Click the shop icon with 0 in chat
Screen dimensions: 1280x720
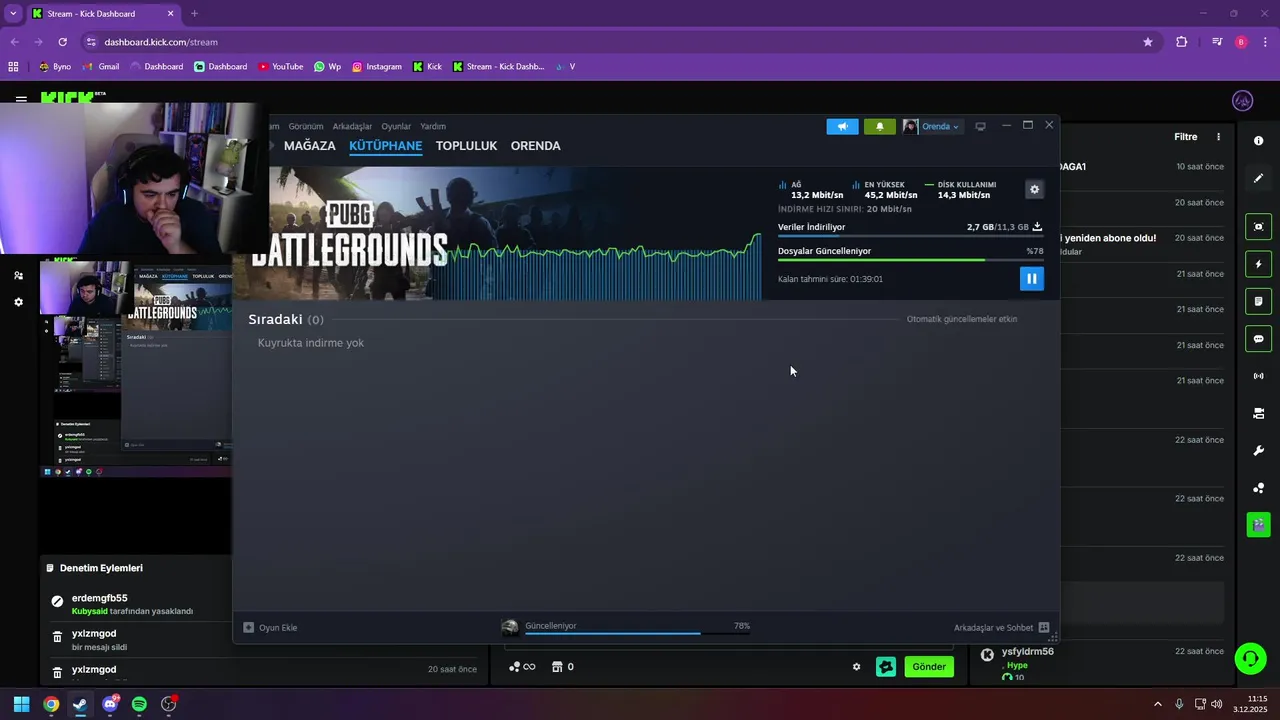point(563,667)
